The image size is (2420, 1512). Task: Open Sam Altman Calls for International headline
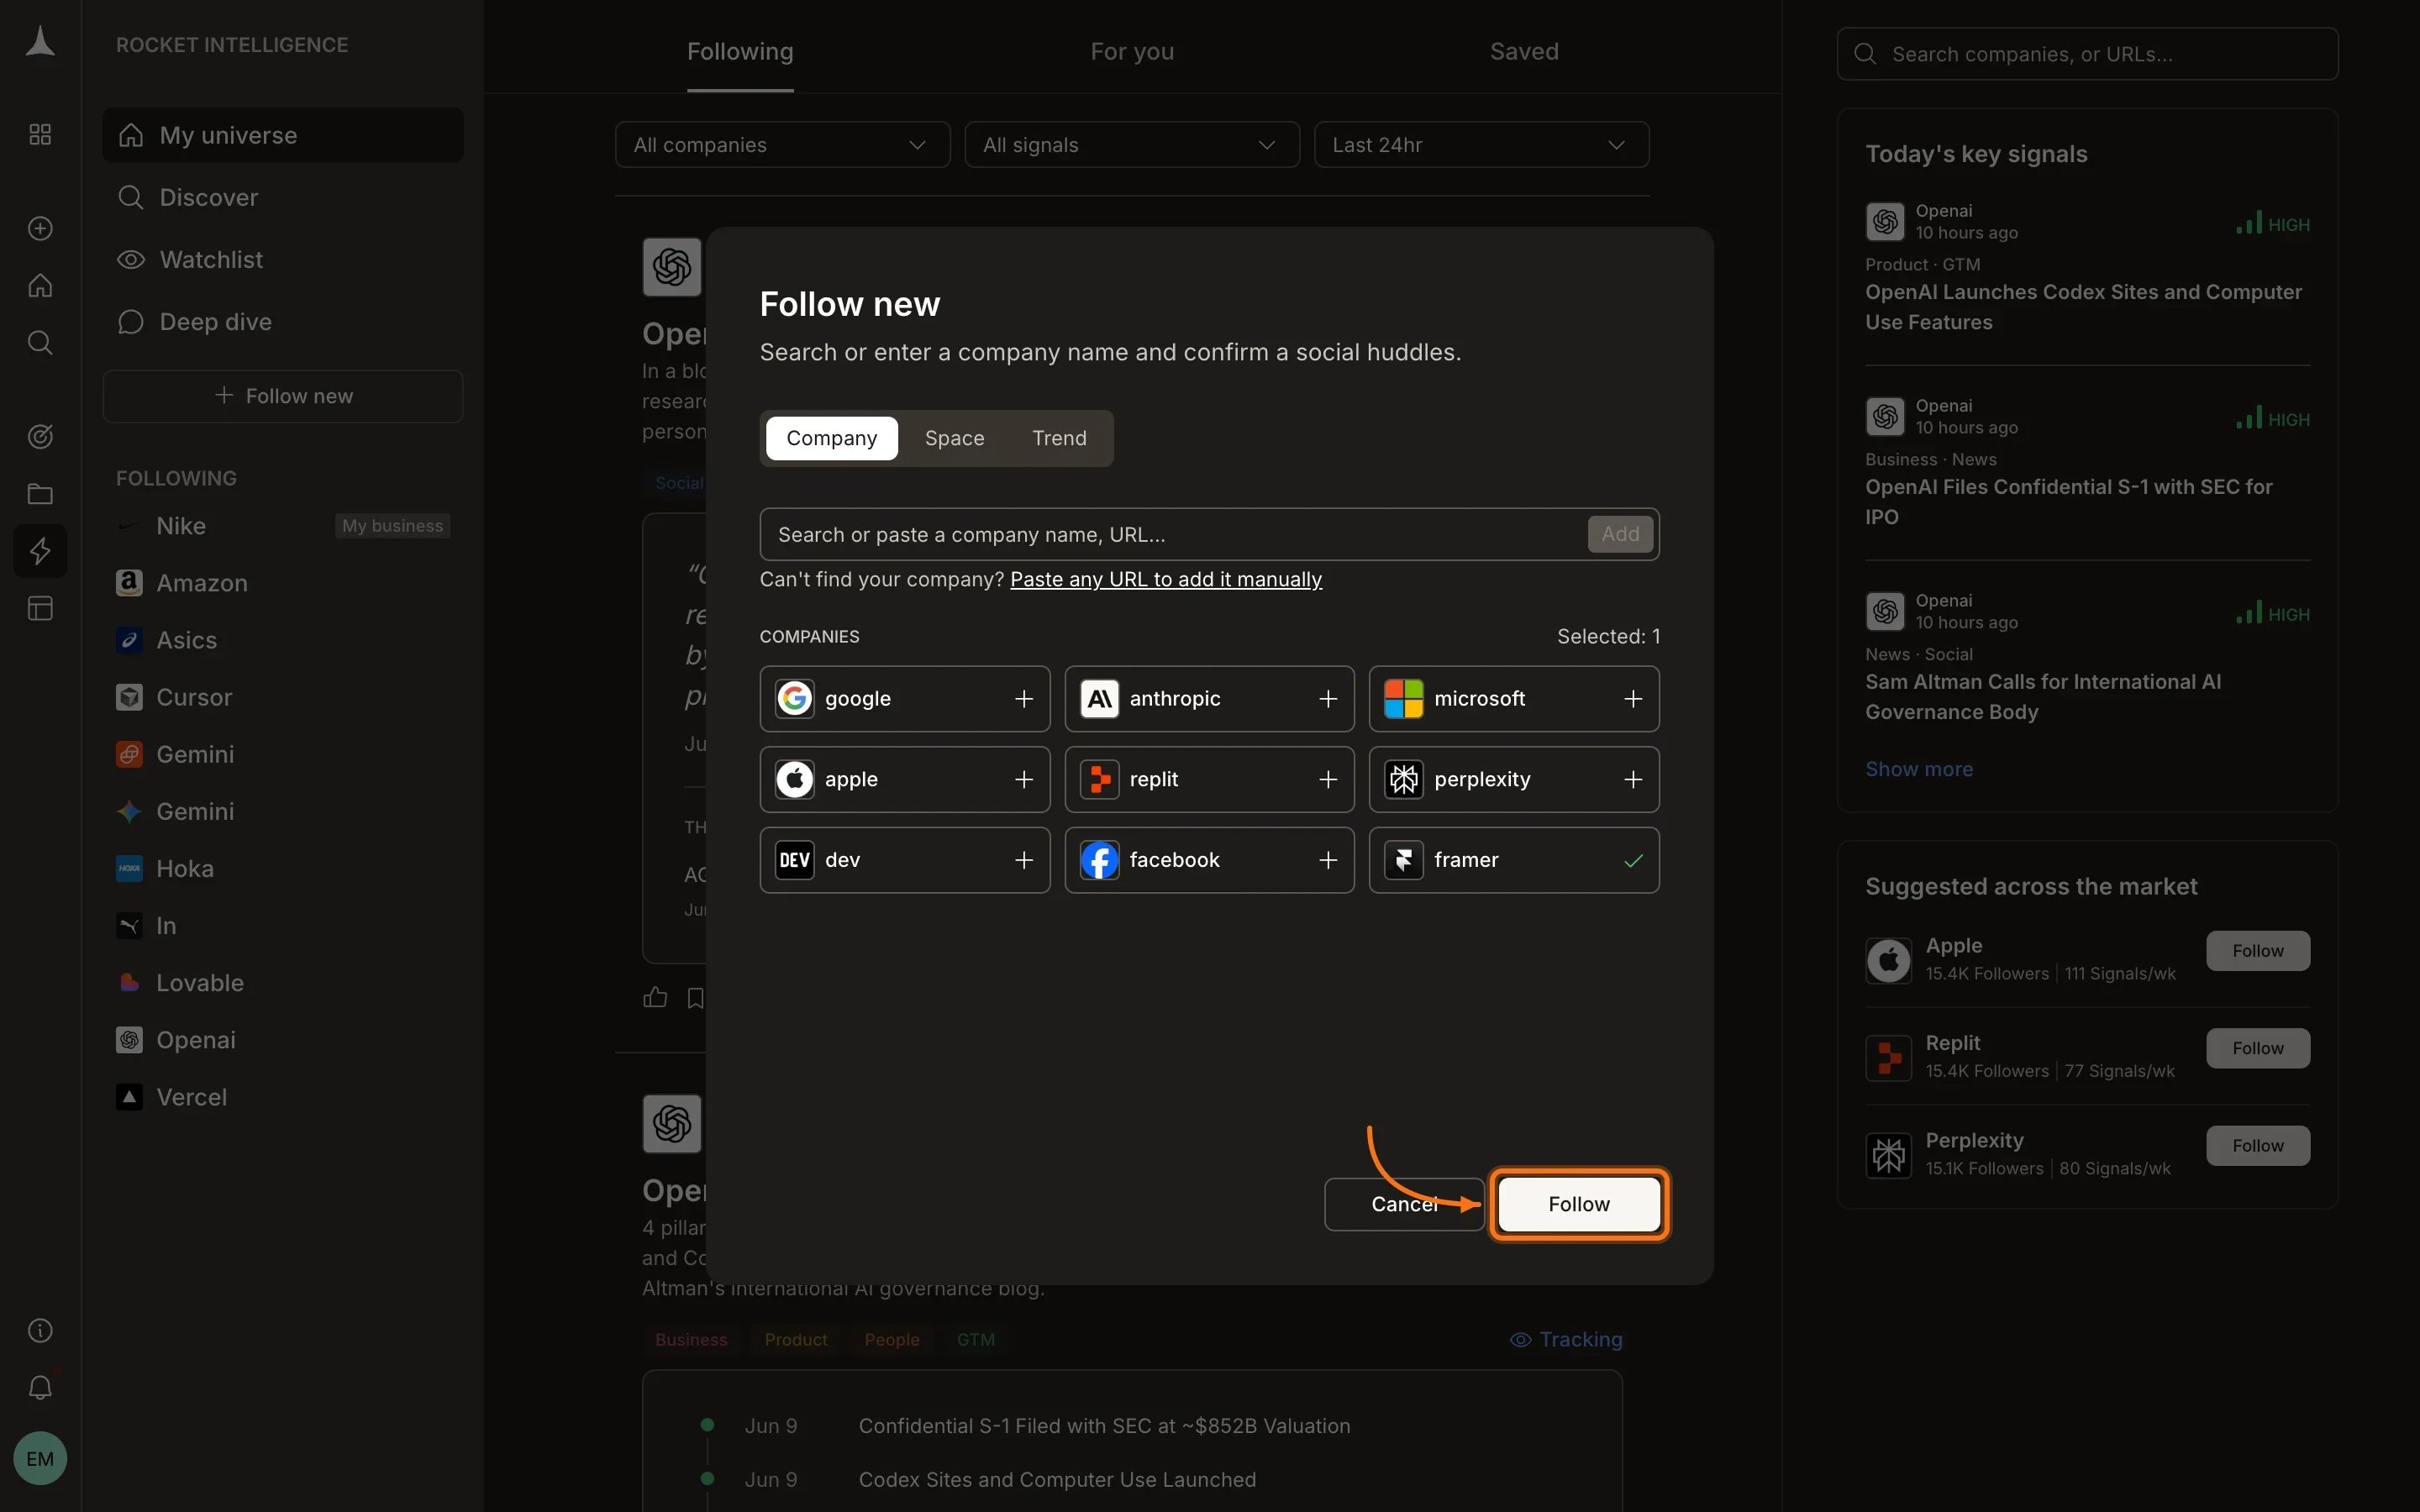[x=2043, y=697]
